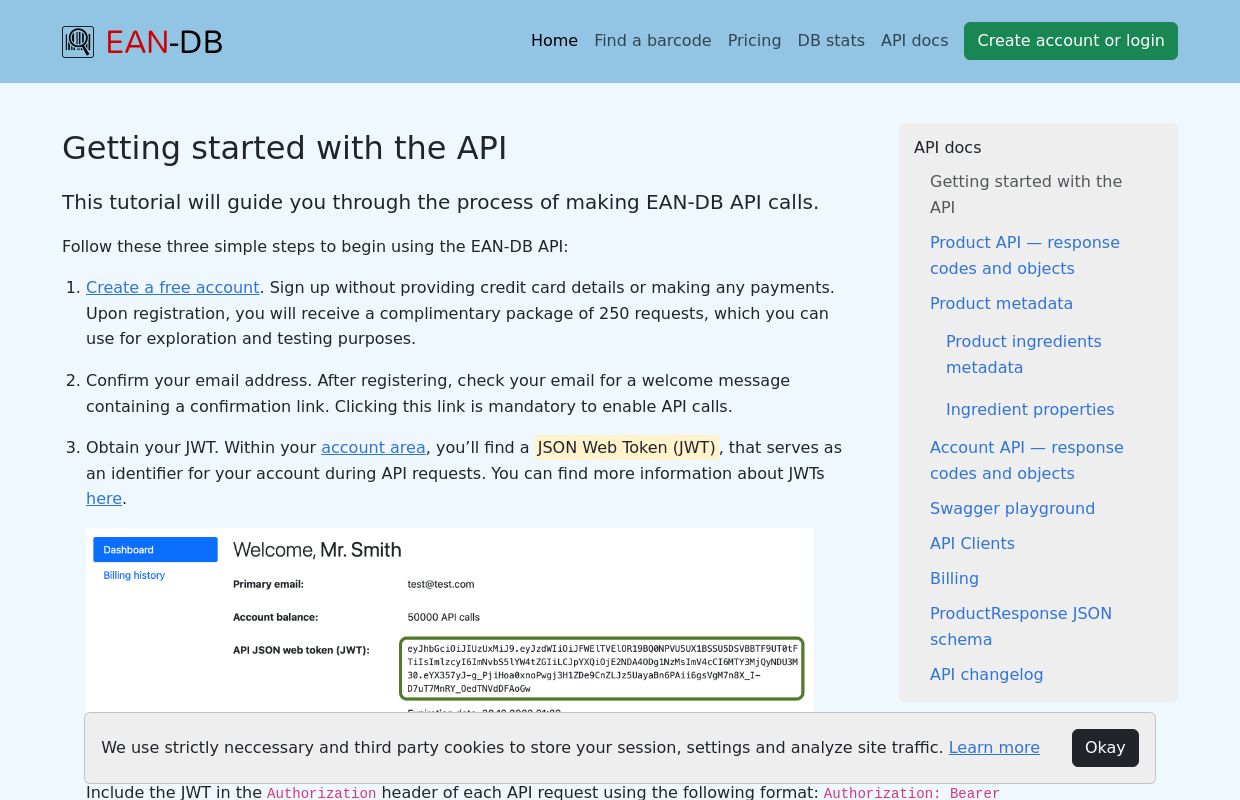
Task: Open Find a barcode page
Action: tap(653, 41)
